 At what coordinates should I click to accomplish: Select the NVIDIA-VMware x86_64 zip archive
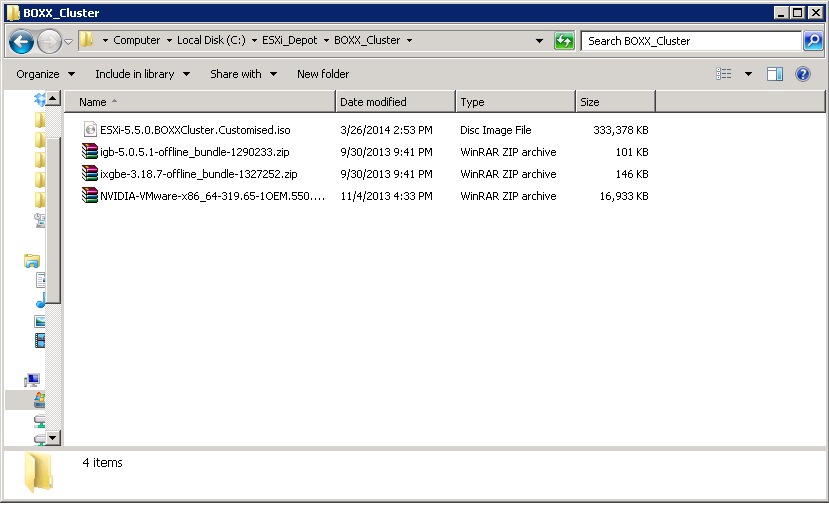point(212,196)
